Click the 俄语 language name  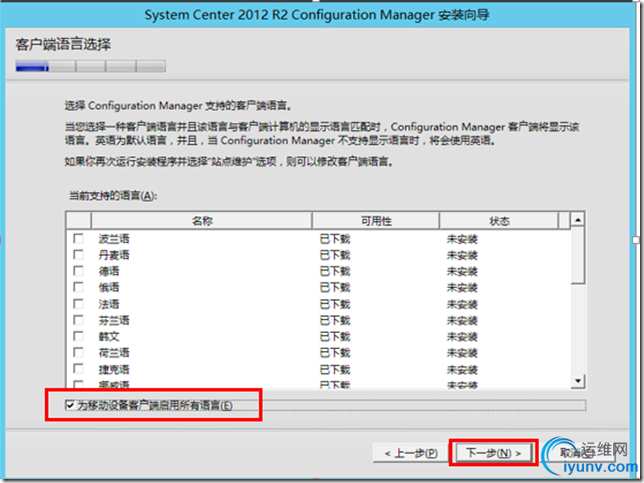pos(109,287)
